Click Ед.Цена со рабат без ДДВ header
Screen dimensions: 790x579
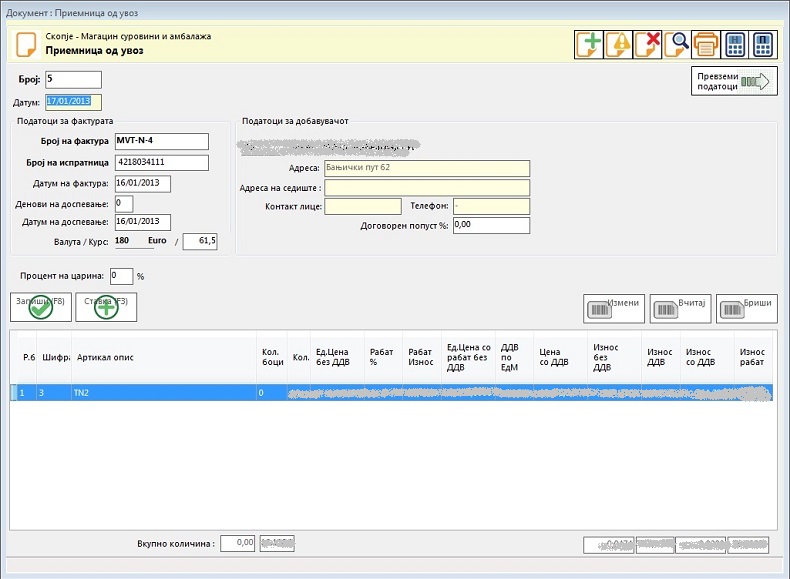tap(469, 357)
